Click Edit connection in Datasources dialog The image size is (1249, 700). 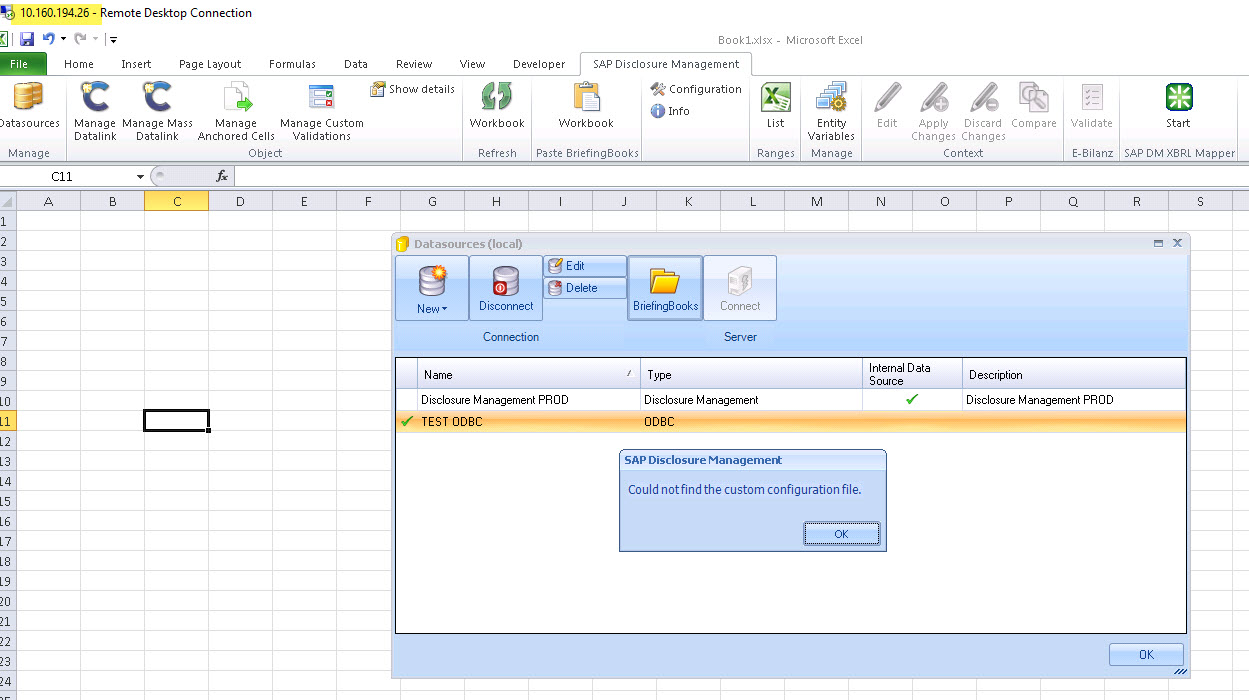pyautogui.click(x=585, y=266)
